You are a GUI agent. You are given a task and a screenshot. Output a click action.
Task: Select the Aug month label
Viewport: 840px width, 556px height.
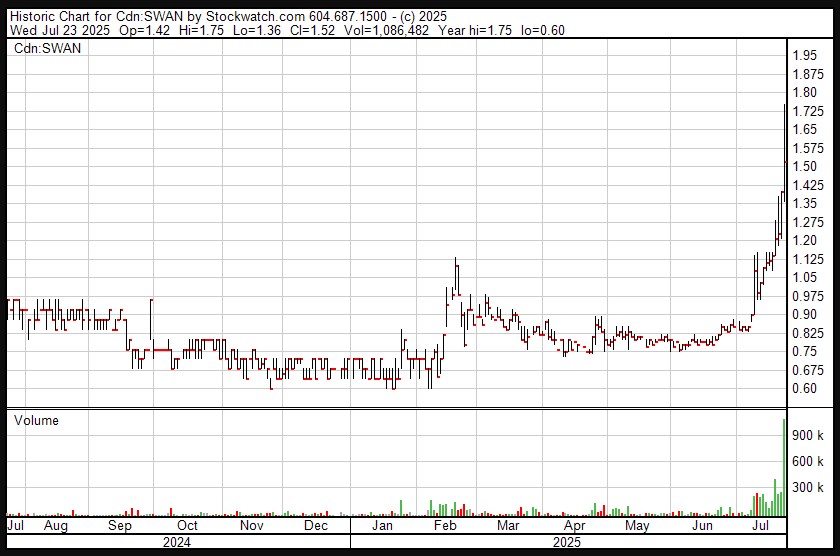click(x=56, y=525)
